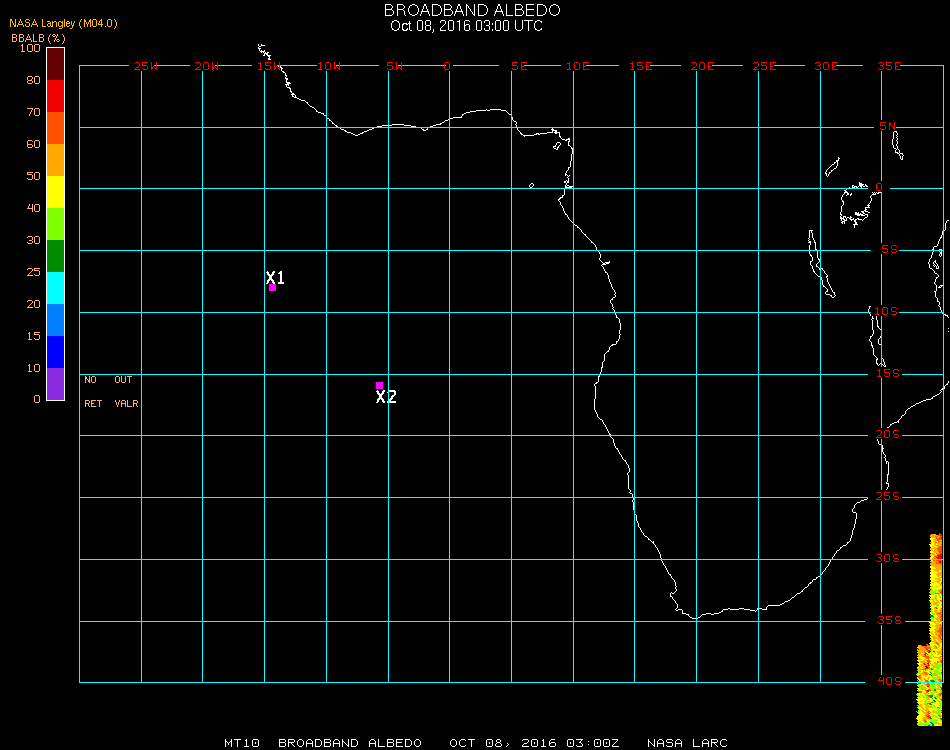
Task: Click the 'NASA Langley (M04.0)' label
Action: tap(63, 23)
